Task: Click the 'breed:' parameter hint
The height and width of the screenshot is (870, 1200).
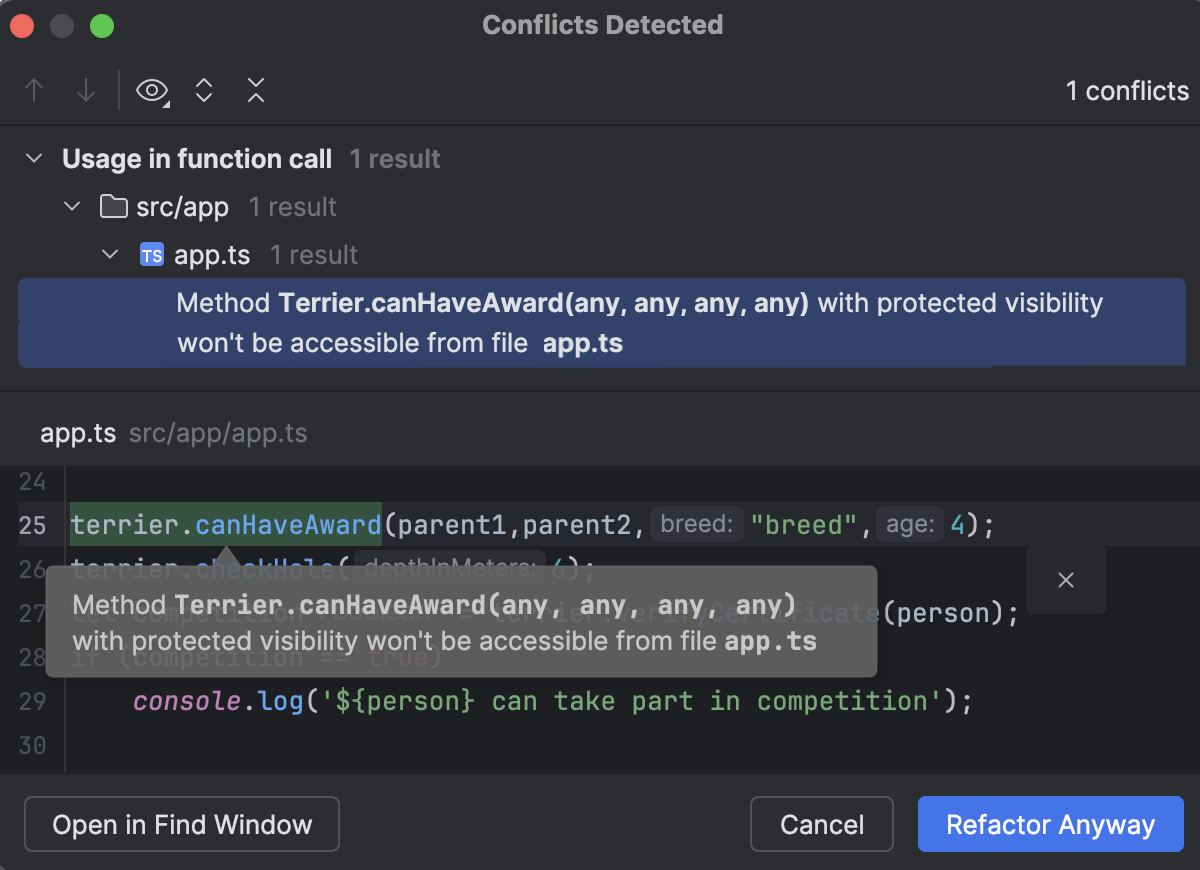Action: coord(697,524)
